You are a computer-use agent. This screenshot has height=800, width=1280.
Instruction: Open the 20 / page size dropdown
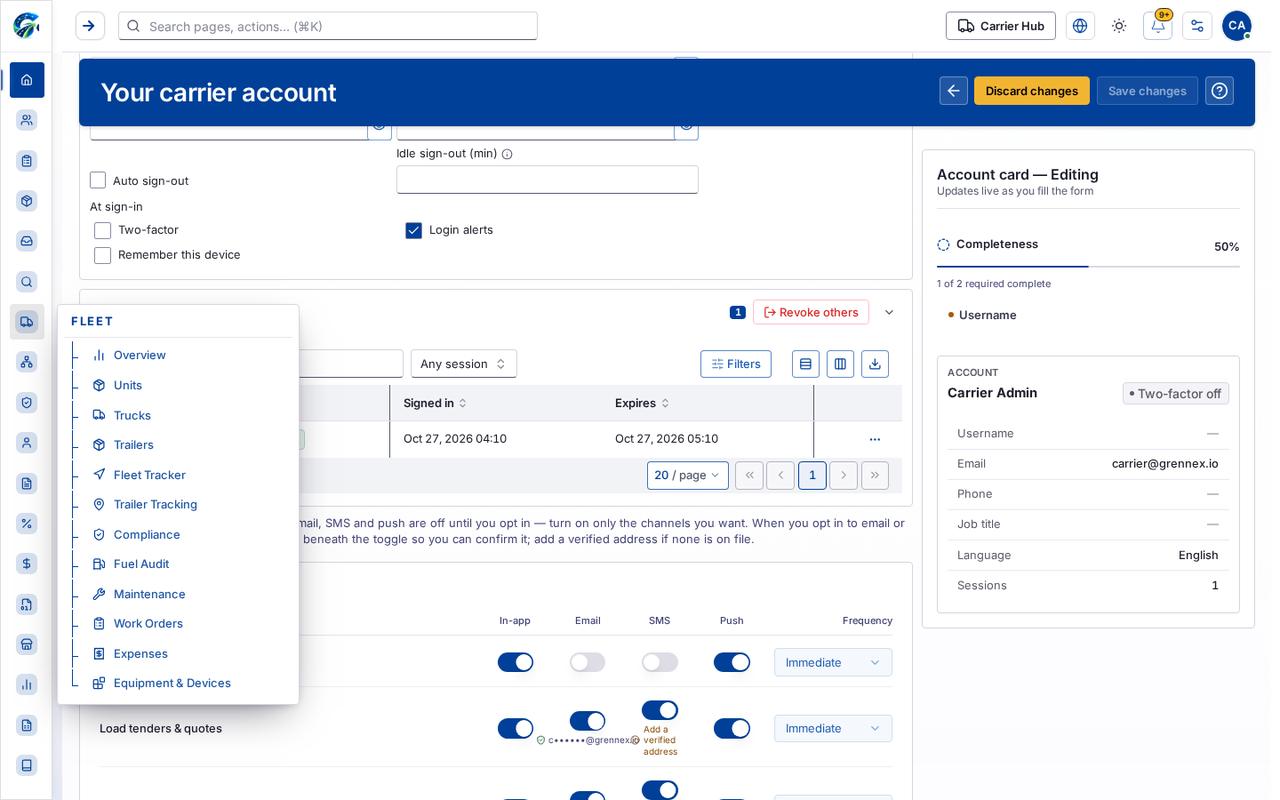tap(688, 475)
